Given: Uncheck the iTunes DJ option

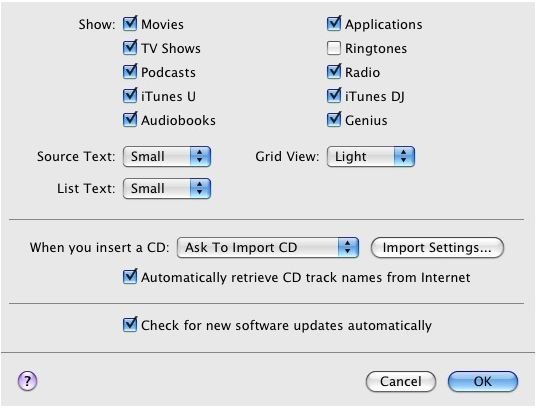Looking at the screenshot, I should tap(334, 96).
